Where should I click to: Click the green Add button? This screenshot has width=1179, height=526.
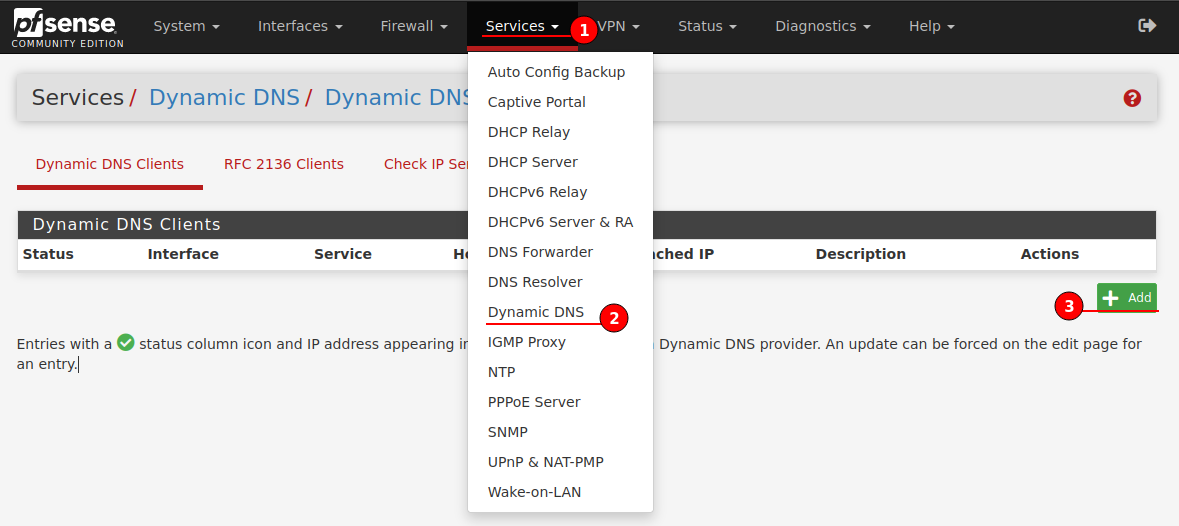(1126, 298)
